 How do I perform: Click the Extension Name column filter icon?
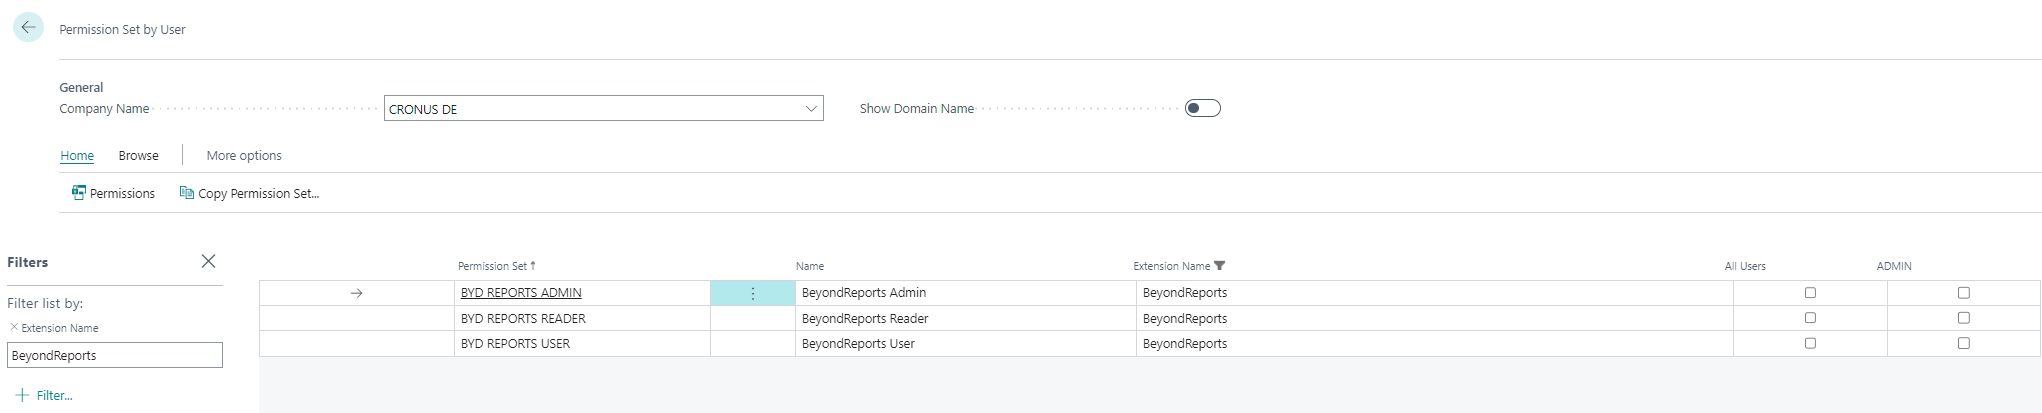coord(1219,266)
